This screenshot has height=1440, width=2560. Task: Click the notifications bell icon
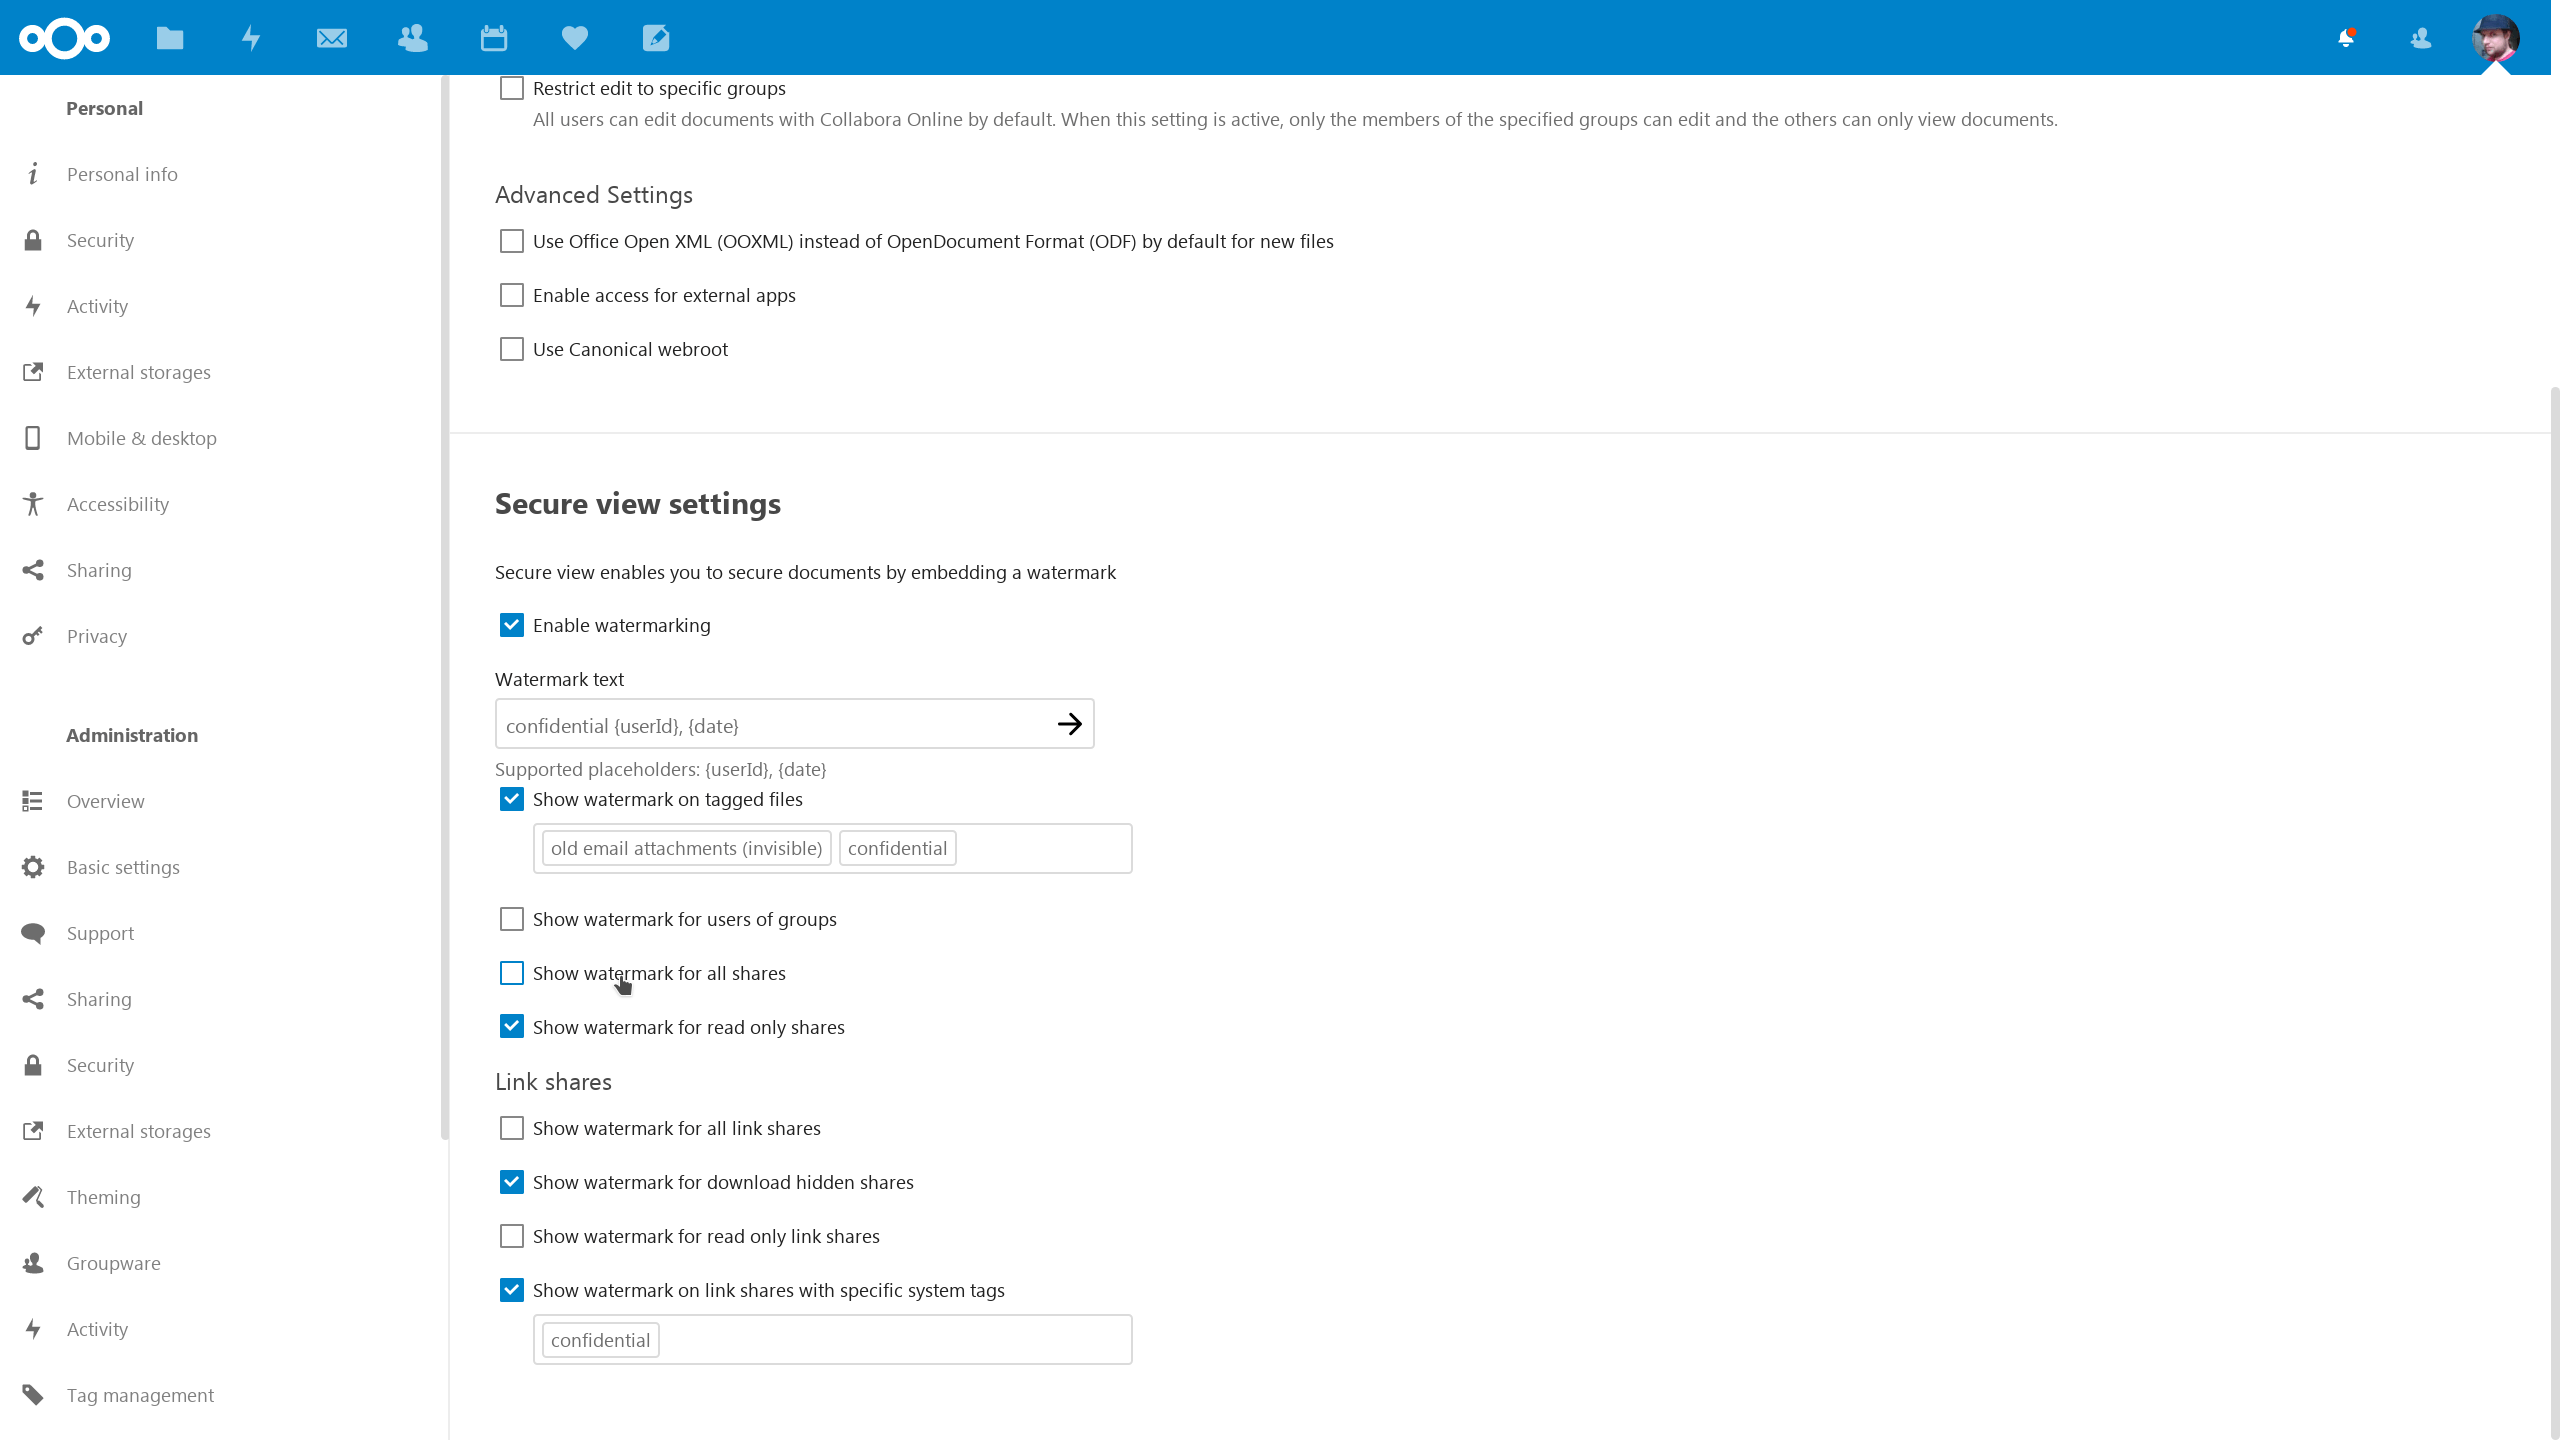[2346, 38]
